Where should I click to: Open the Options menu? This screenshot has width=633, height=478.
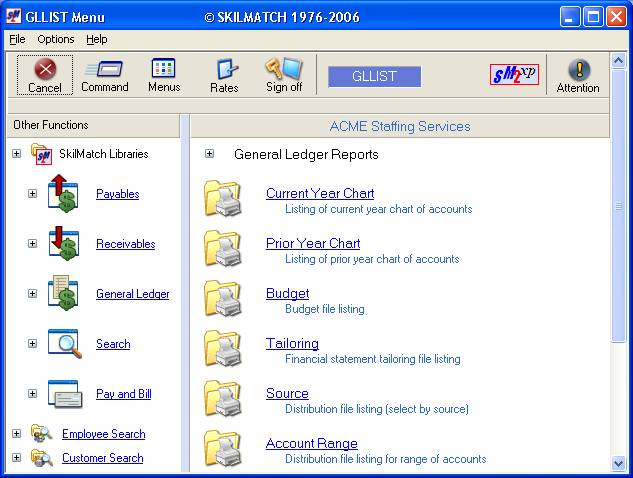coord(56,39)
